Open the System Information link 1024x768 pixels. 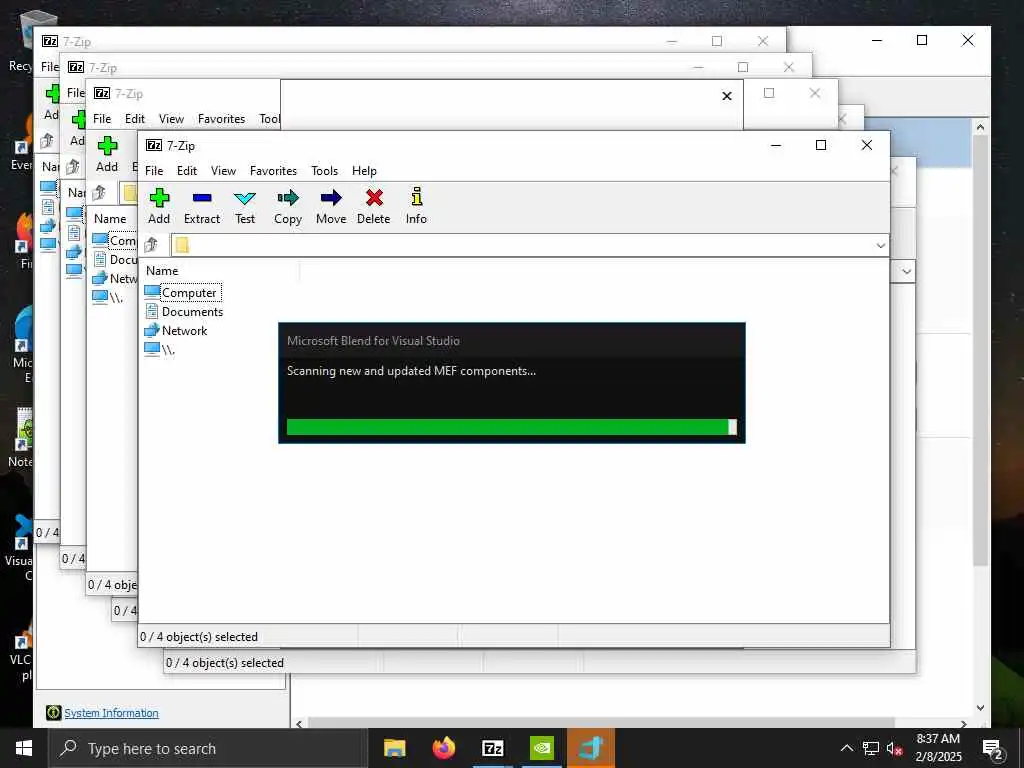(111, 713)
